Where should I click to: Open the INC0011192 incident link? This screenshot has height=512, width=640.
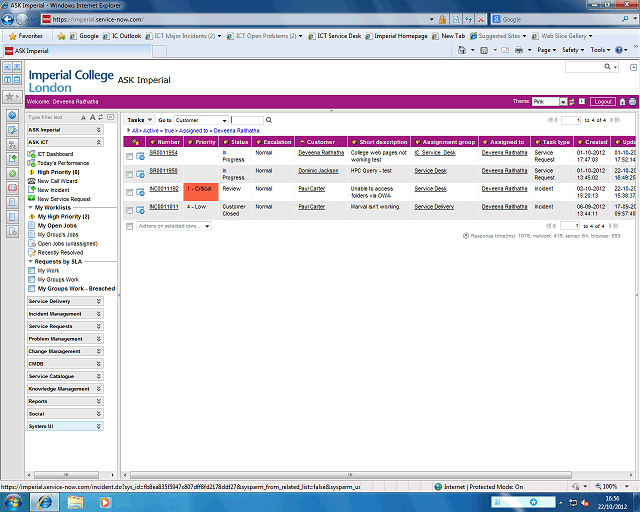tap(163, 188)
